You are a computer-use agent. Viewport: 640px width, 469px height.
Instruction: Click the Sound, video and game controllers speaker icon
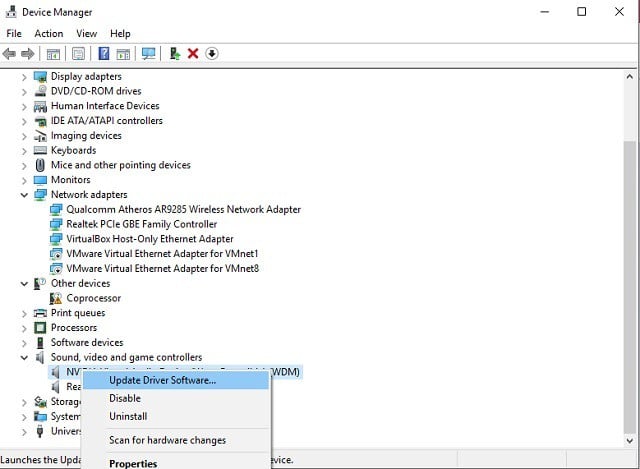40,358
